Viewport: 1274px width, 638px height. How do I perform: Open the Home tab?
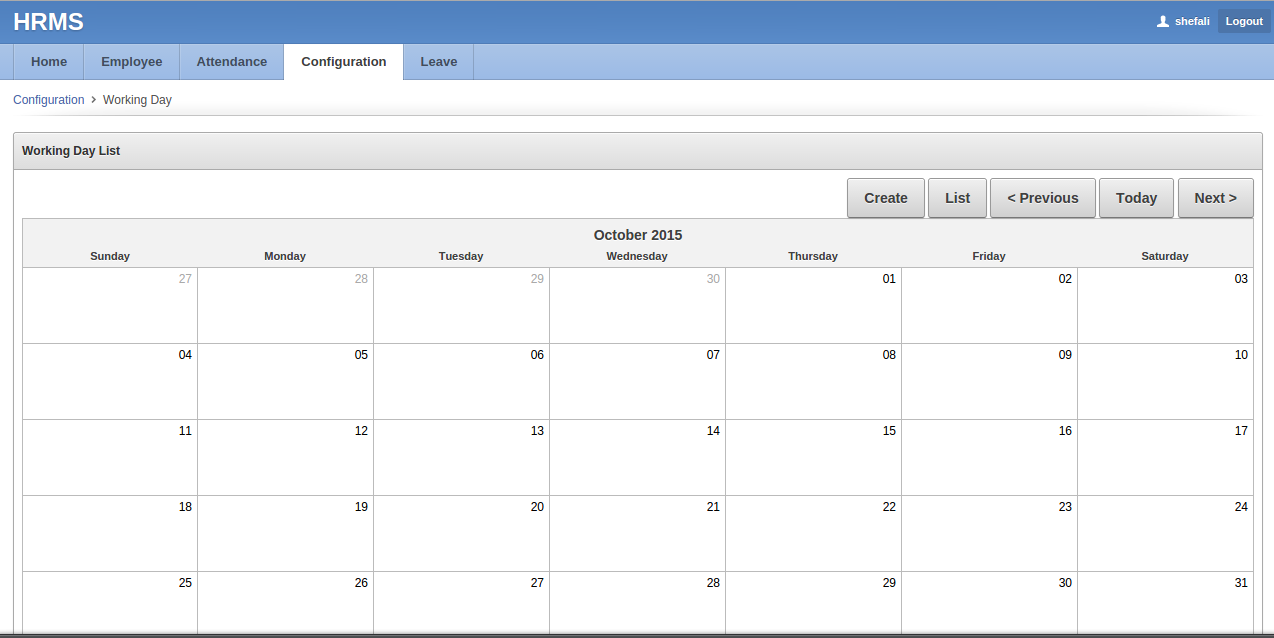click(49, 62)
